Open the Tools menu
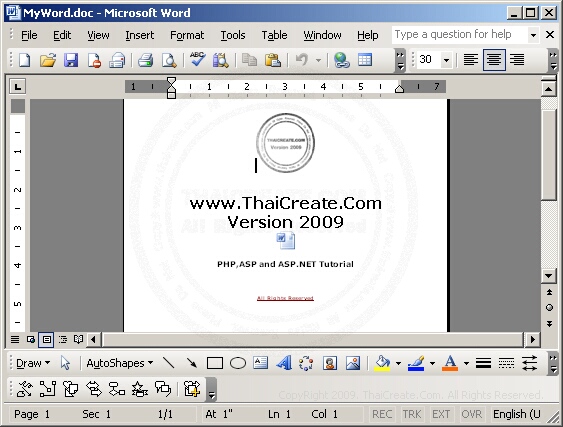563x427 pixels. tap(233, 35)
